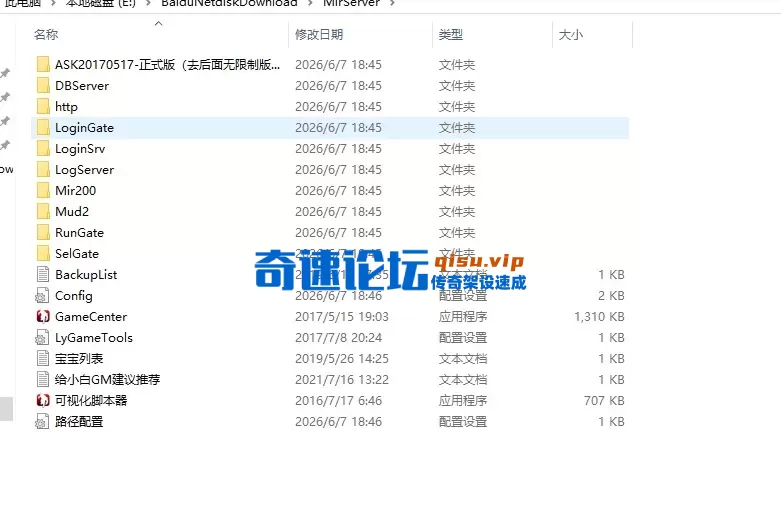
Task: Select the http folder icon
Action: [x=43, y=107]
